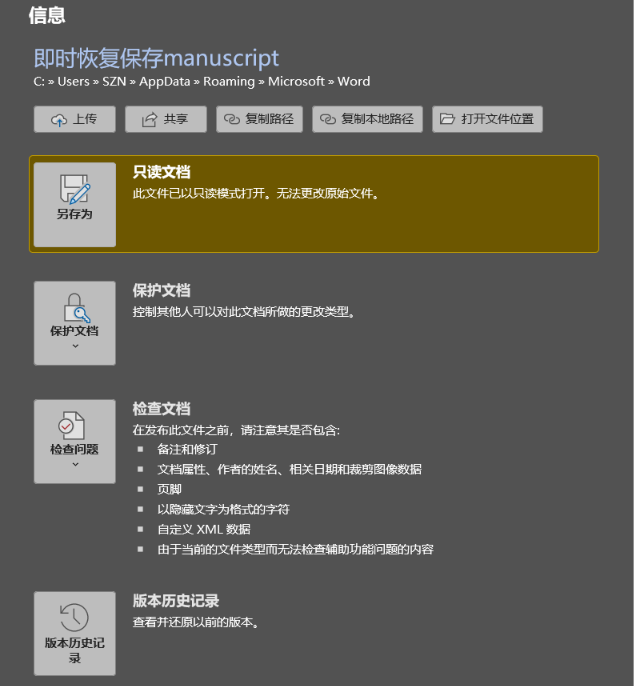Click the 复制路径 button
This screenshot has width=634, height=686.
click(x=259, y=119)
